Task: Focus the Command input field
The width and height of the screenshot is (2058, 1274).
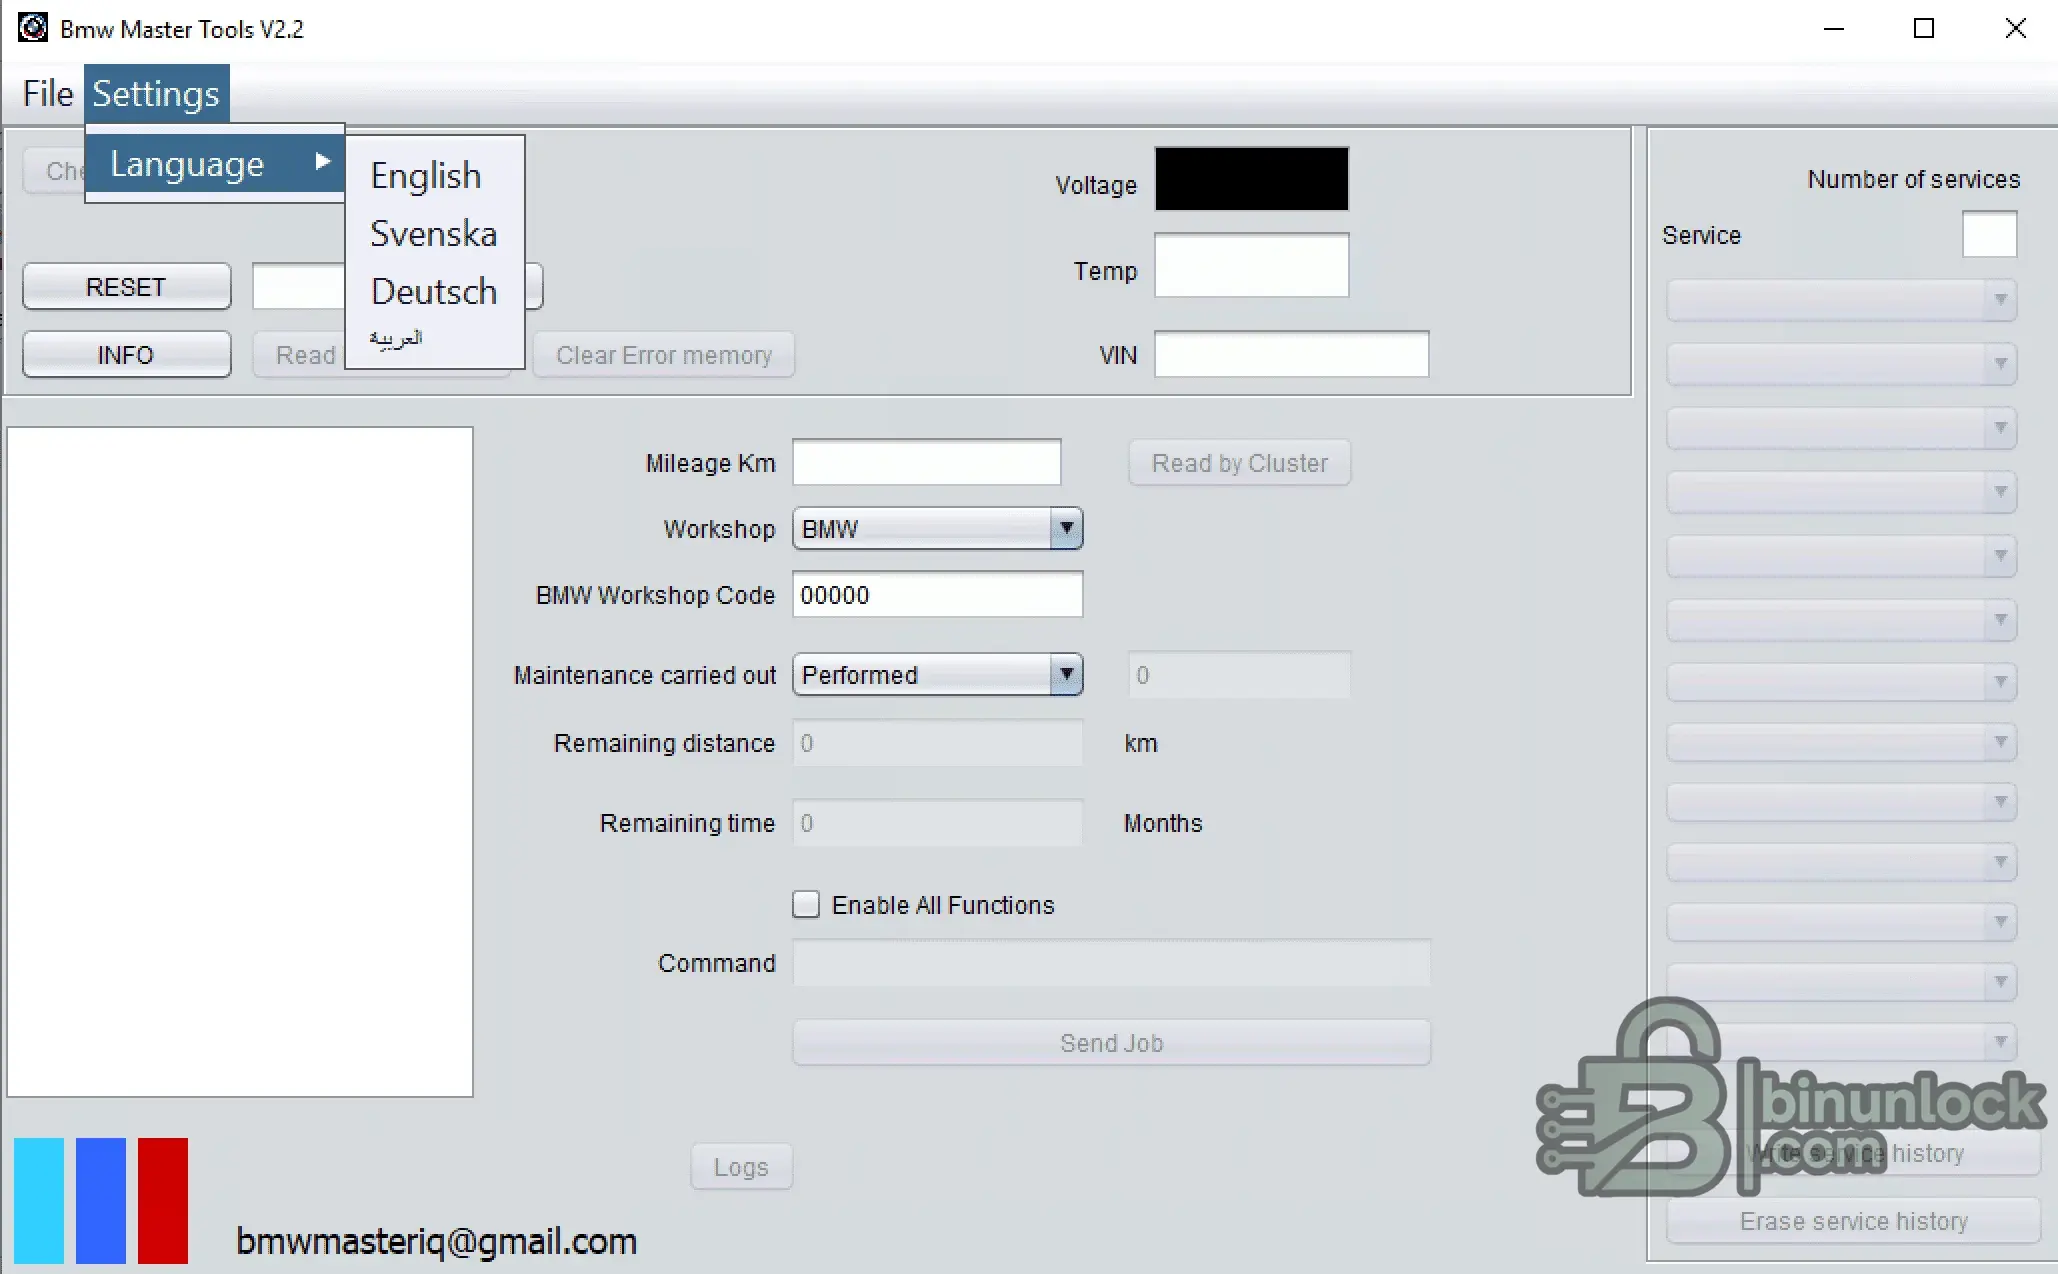Action: (x=1112, y=963)
